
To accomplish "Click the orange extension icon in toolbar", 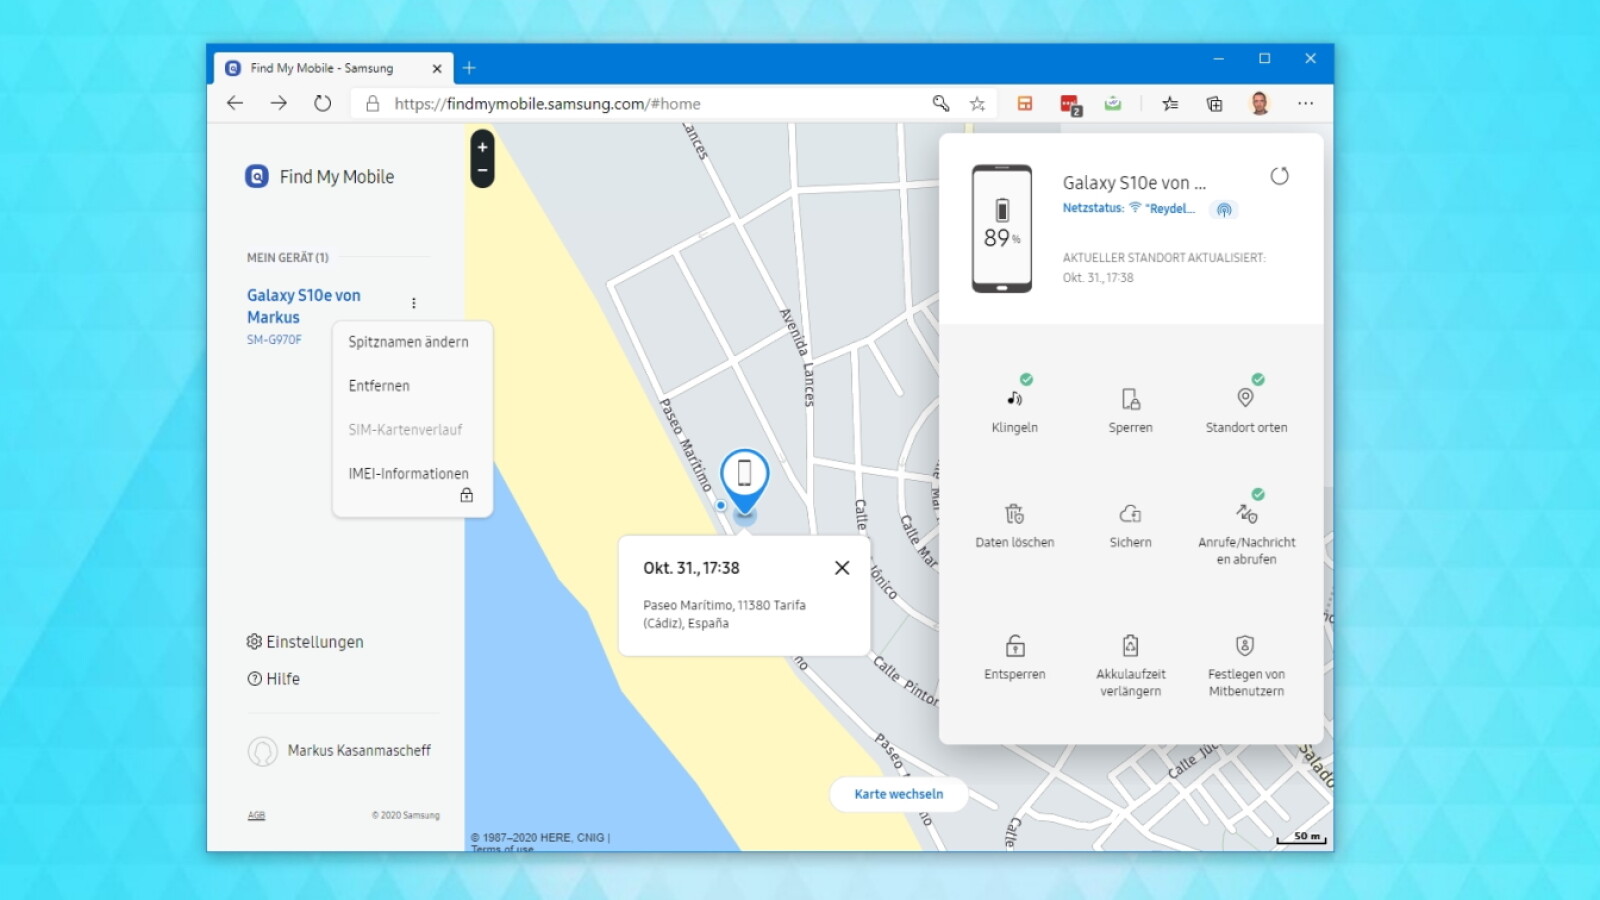I will click(x=1025, y=103).
